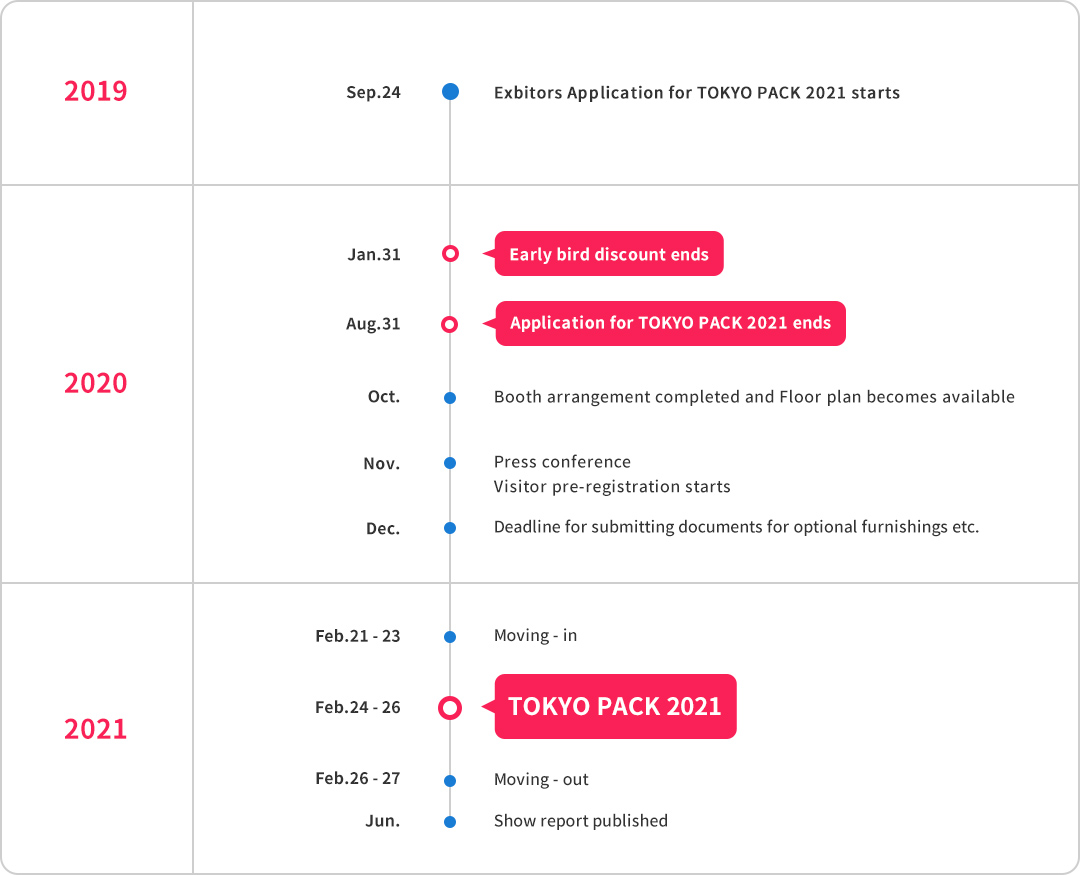
Task: Click the Nov. timeline dot
Action: point(450,463)
